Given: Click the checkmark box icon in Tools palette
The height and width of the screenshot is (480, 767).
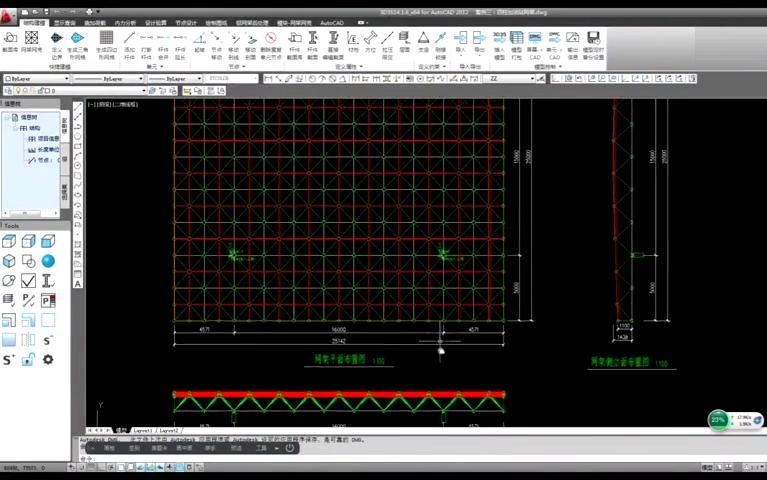Looking at the screenshot, I should click(29, 281).
